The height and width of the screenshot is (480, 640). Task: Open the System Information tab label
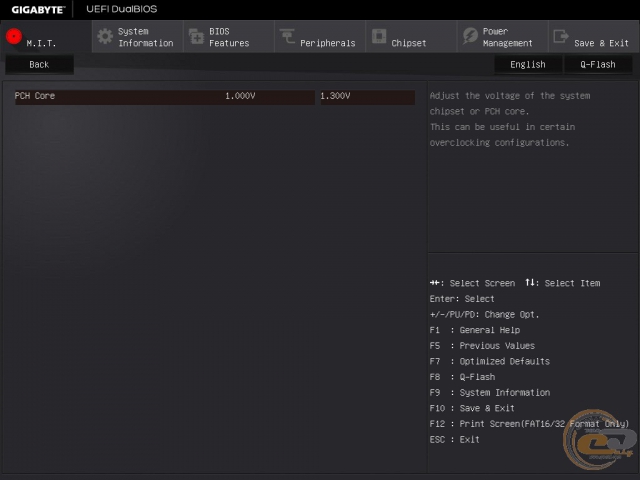click(x=145, y=38)
